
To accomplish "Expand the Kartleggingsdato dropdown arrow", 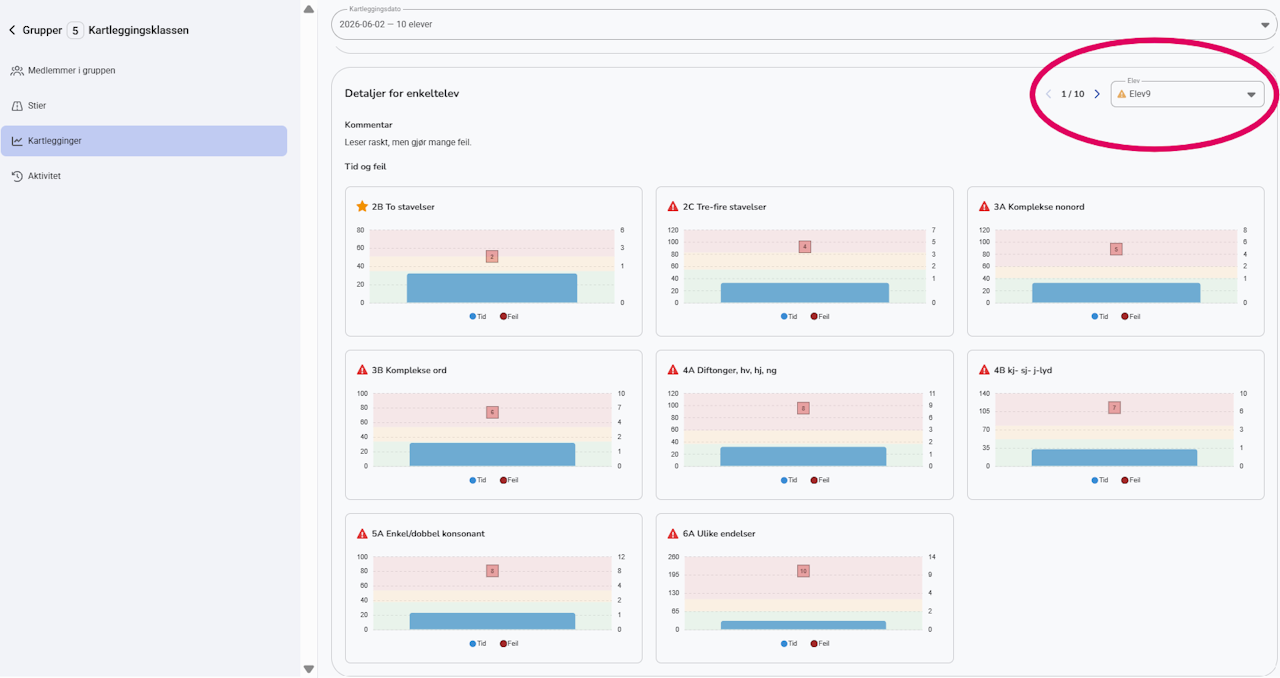I will 1267,24.
